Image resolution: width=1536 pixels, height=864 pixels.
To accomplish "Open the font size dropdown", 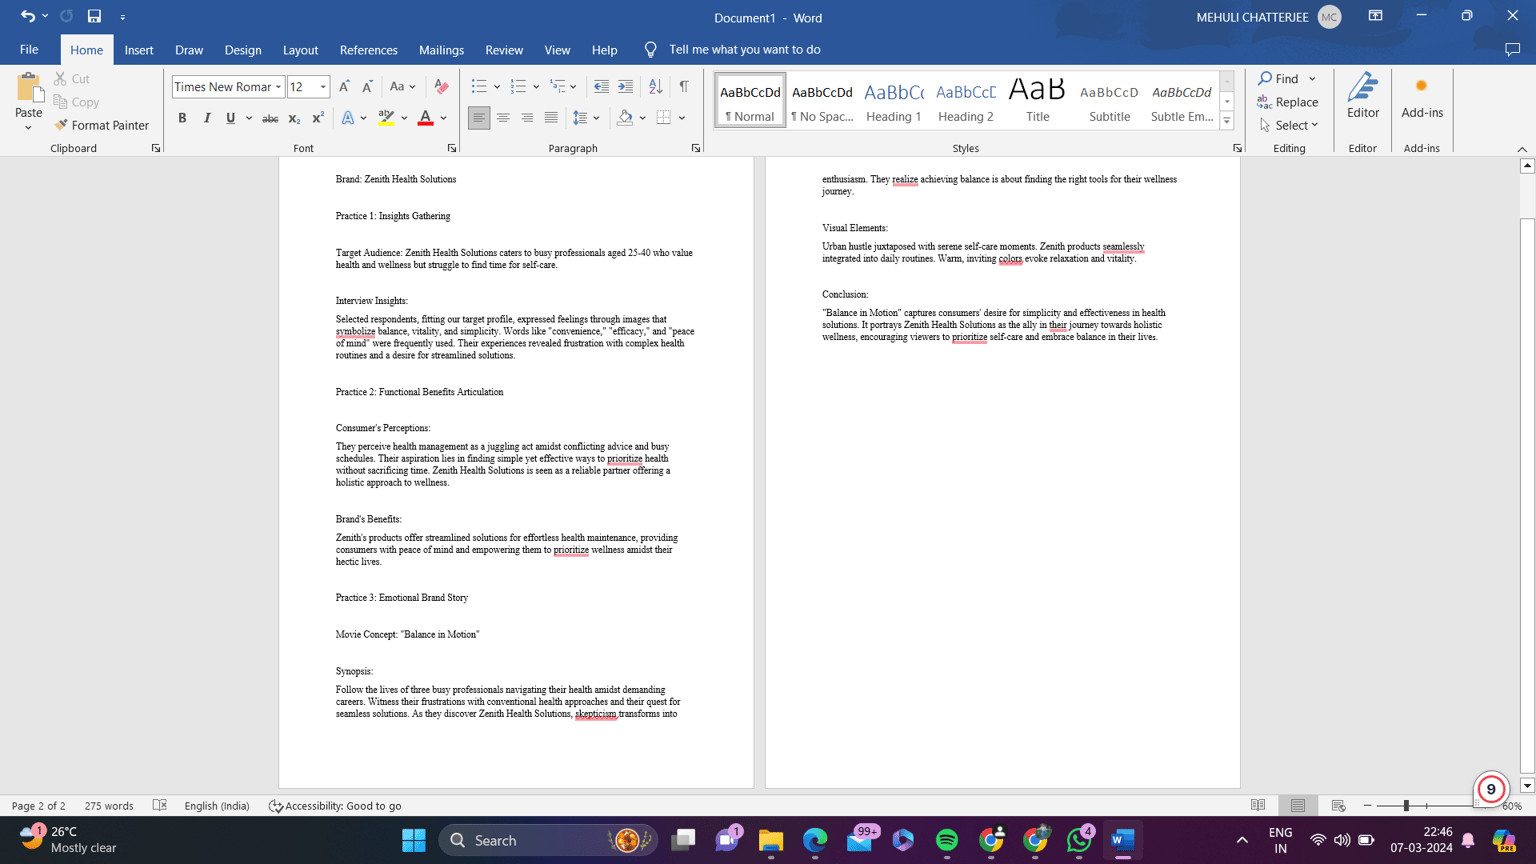I will 323,87.
